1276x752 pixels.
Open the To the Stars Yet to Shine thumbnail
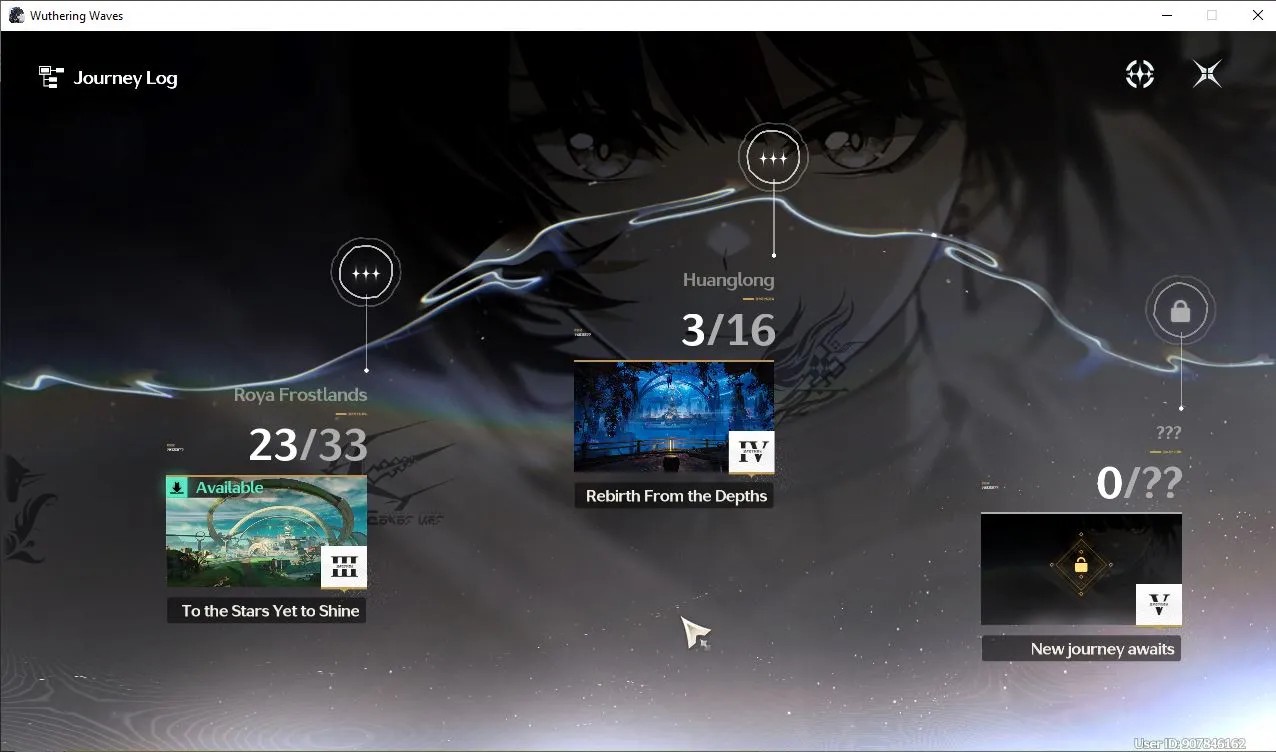point(266,532)
